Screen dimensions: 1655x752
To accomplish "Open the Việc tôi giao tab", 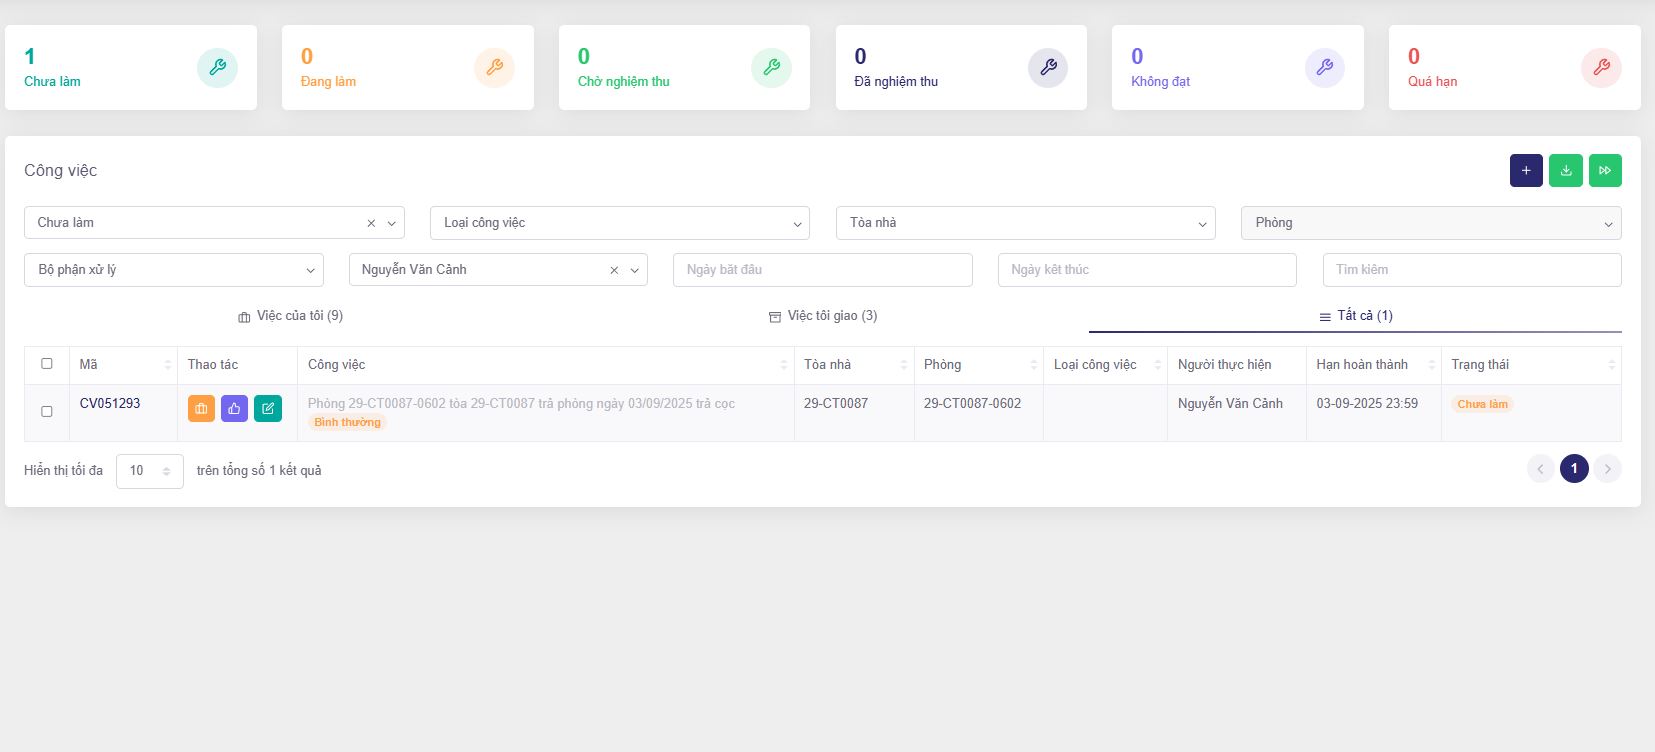I will 823,316.
